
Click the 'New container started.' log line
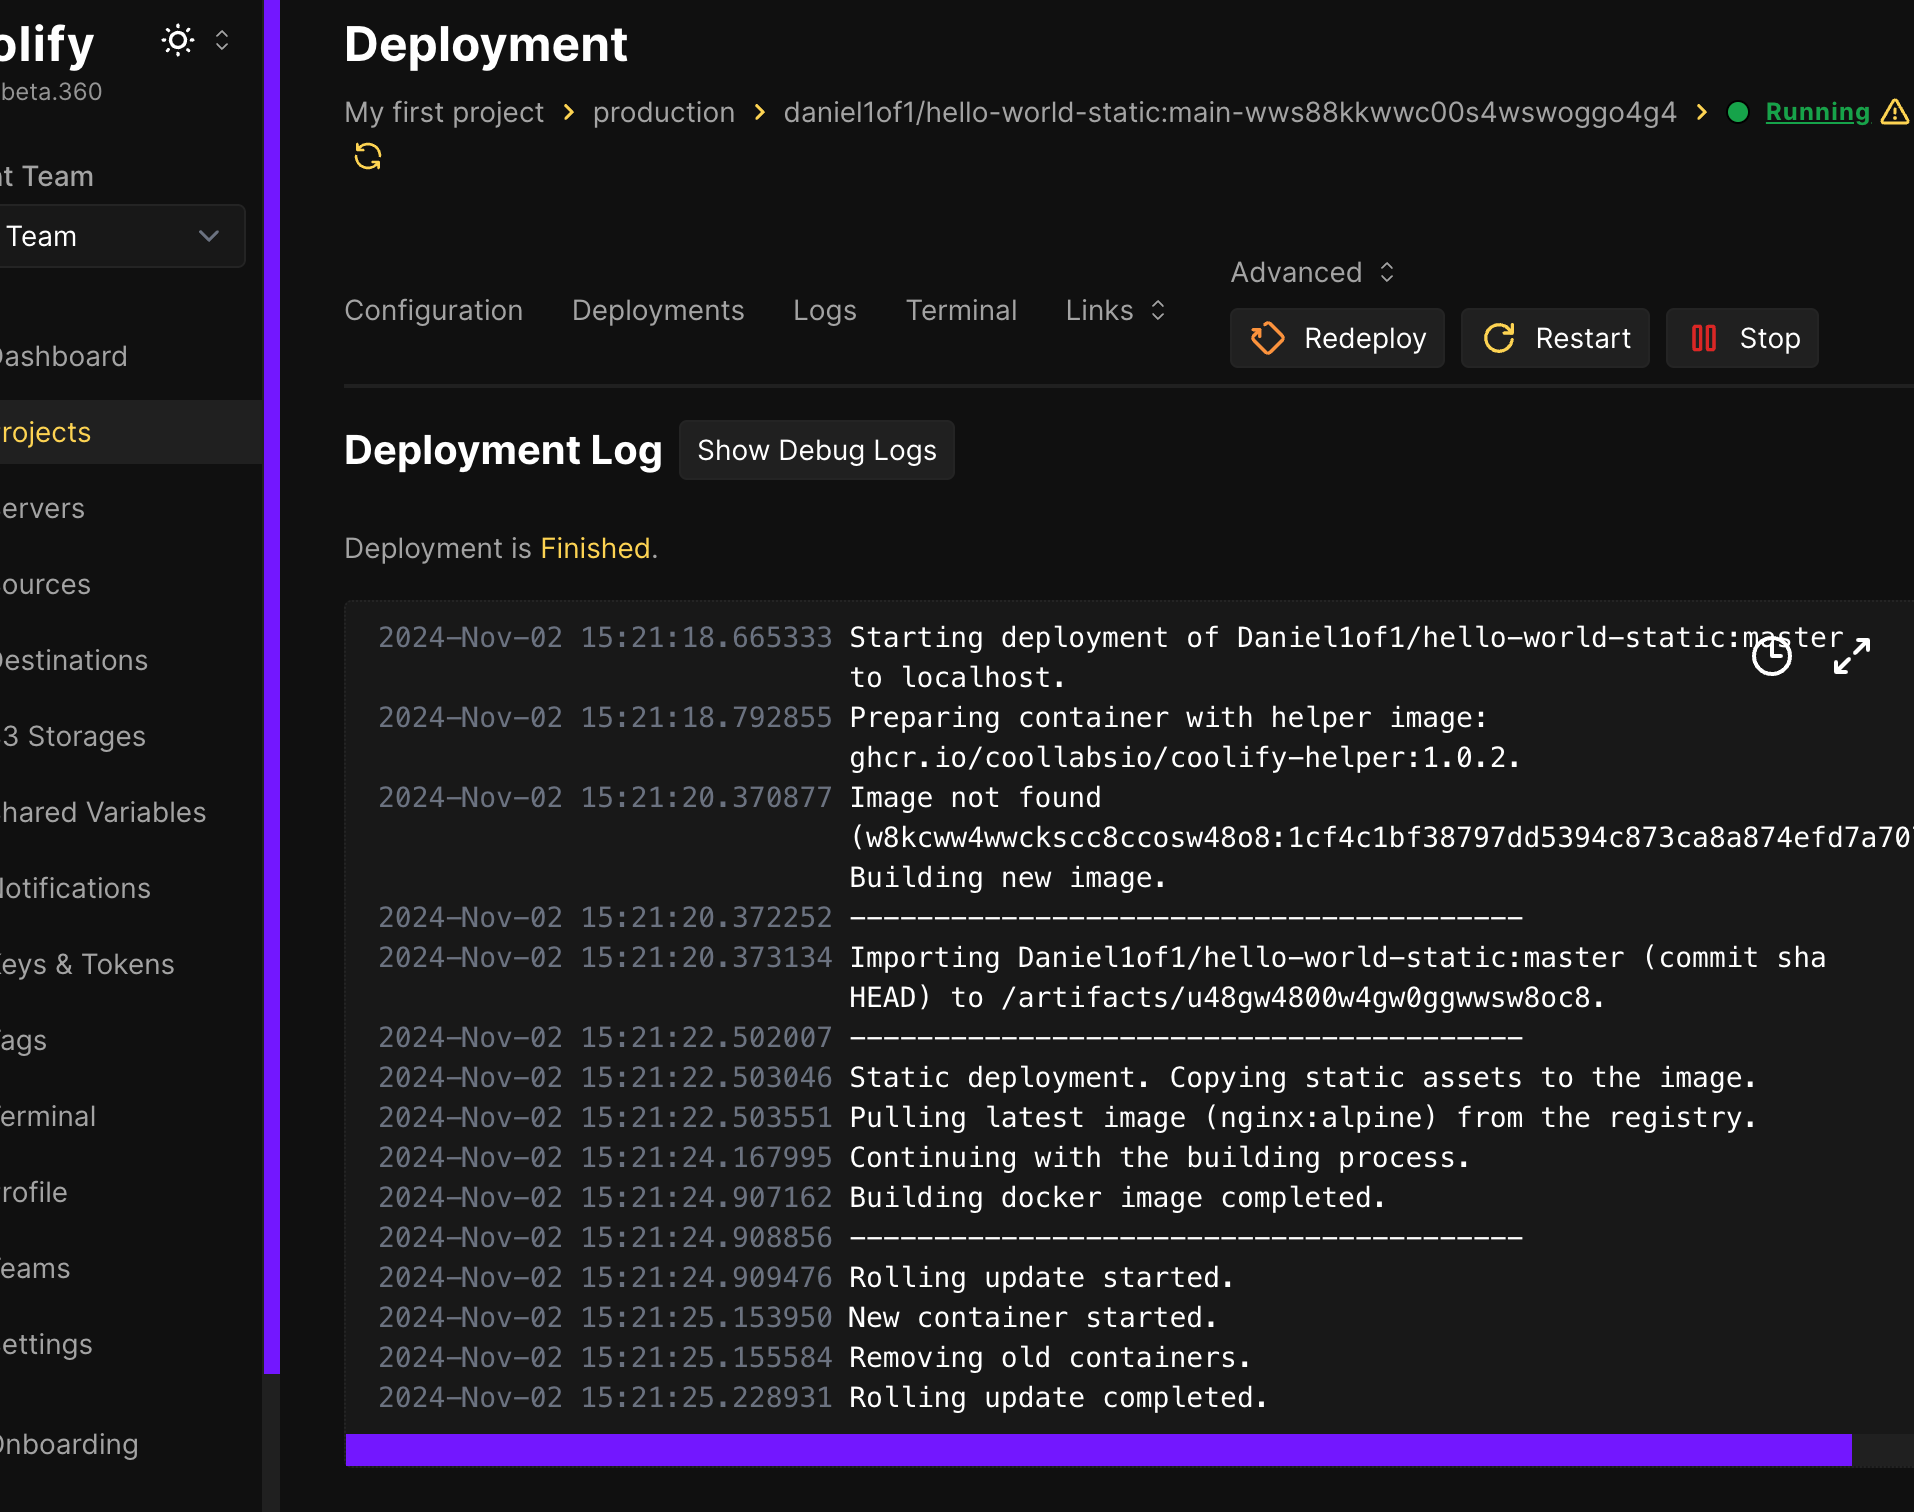tap(1033, 1317)
